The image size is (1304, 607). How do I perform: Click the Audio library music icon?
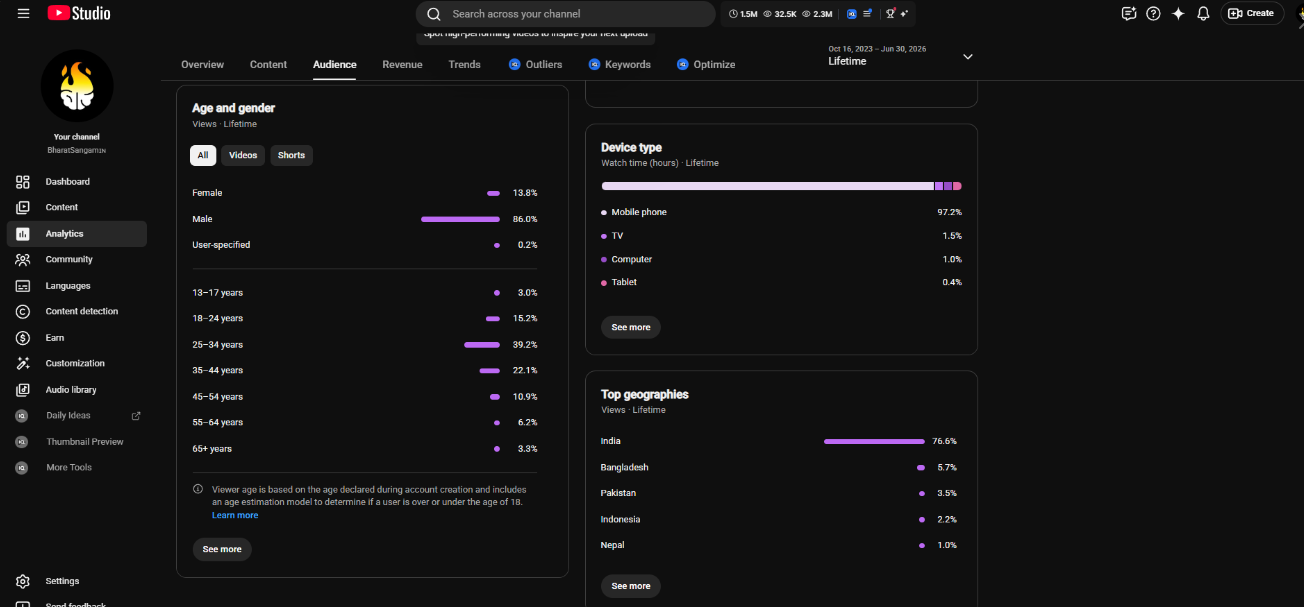coord(23,390)
